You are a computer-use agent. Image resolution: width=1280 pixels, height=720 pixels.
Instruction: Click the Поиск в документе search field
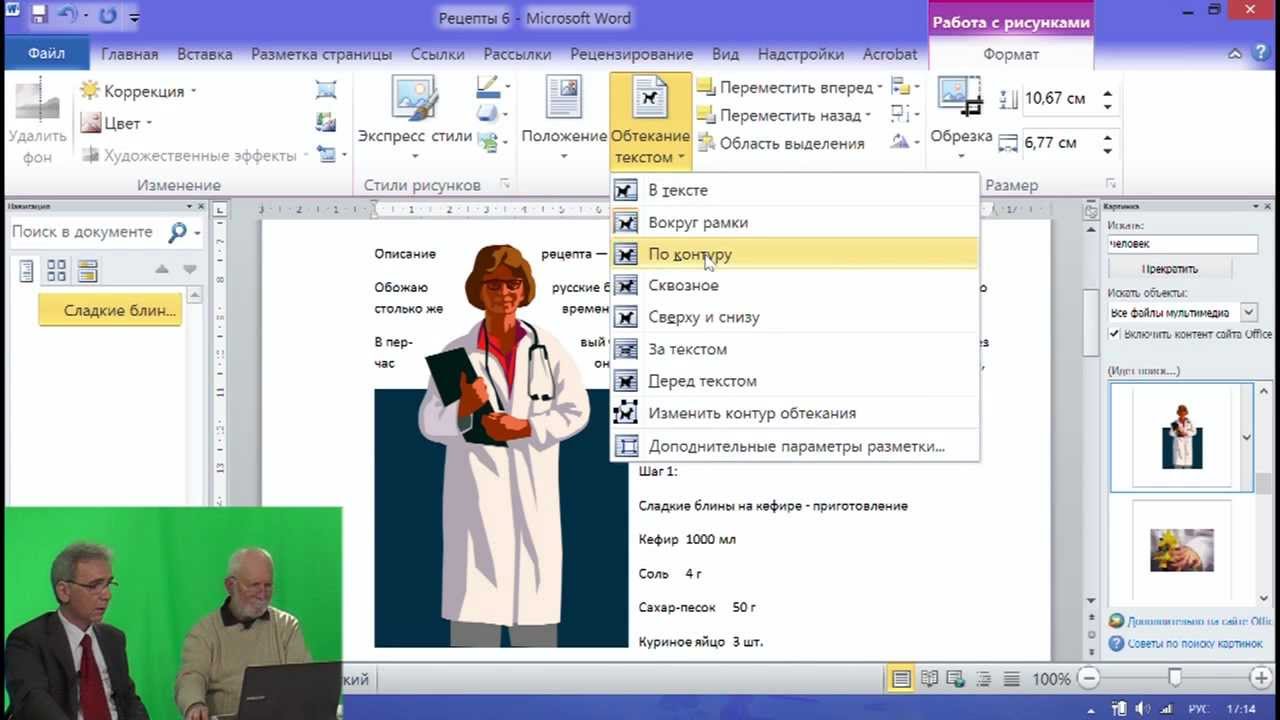pos(84,232)
